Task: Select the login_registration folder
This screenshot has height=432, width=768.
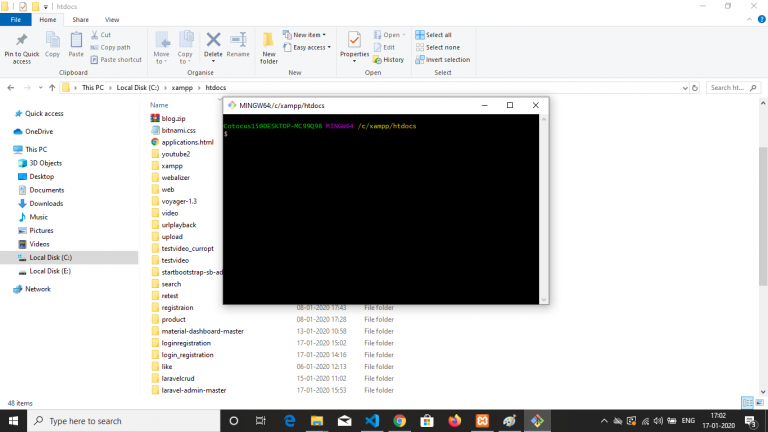Action: [x=187, y=355]
